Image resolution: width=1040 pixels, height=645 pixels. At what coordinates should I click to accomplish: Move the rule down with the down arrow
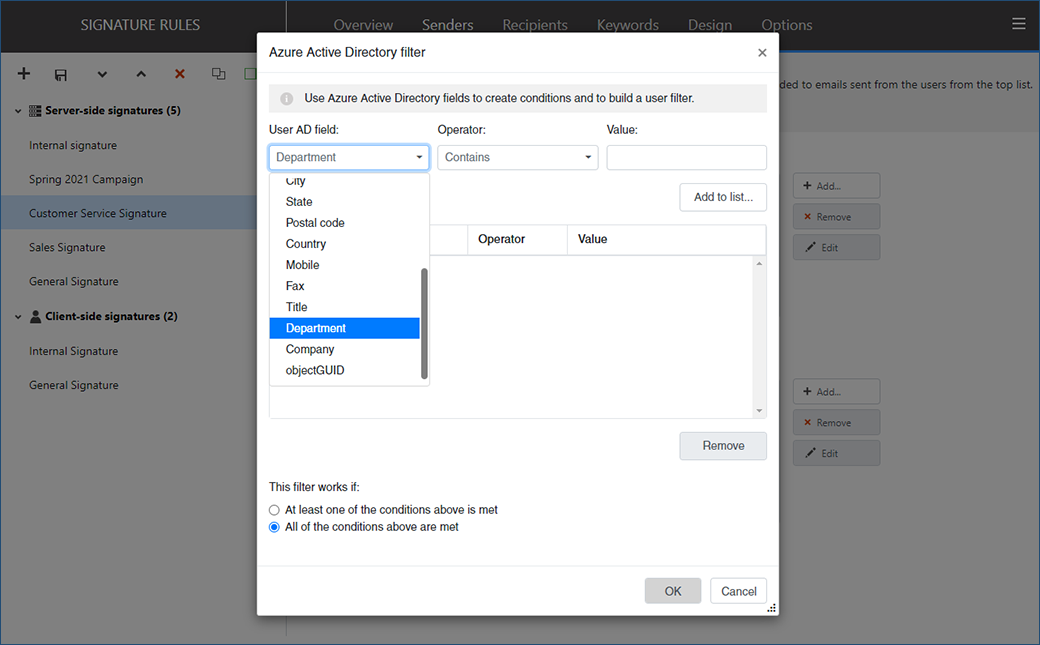(x=101, y=74)
